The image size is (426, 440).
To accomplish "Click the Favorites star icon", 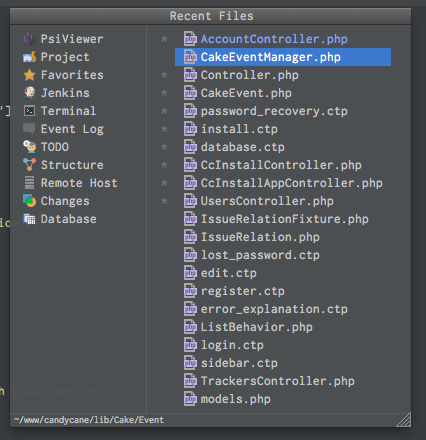I will coord(29,75).
